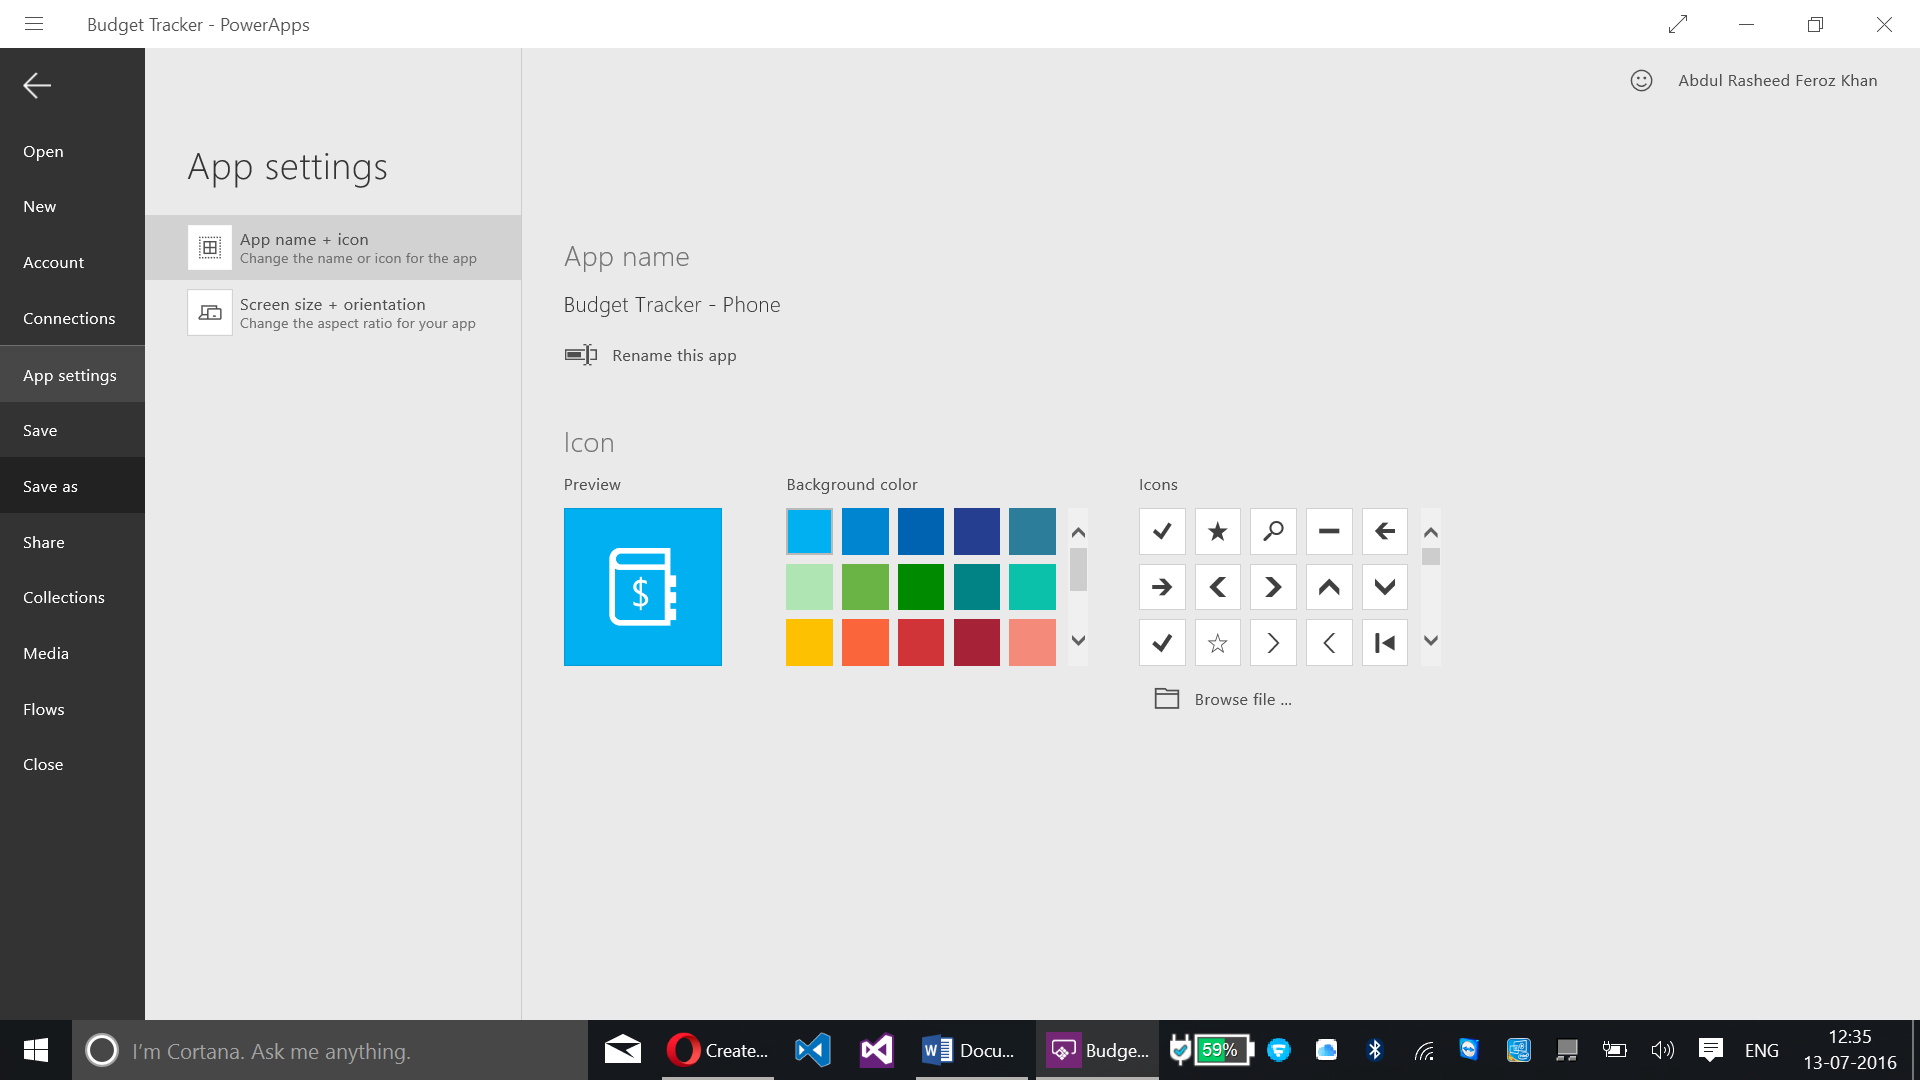Pick the thin right chevron icon

[1273, 643]
